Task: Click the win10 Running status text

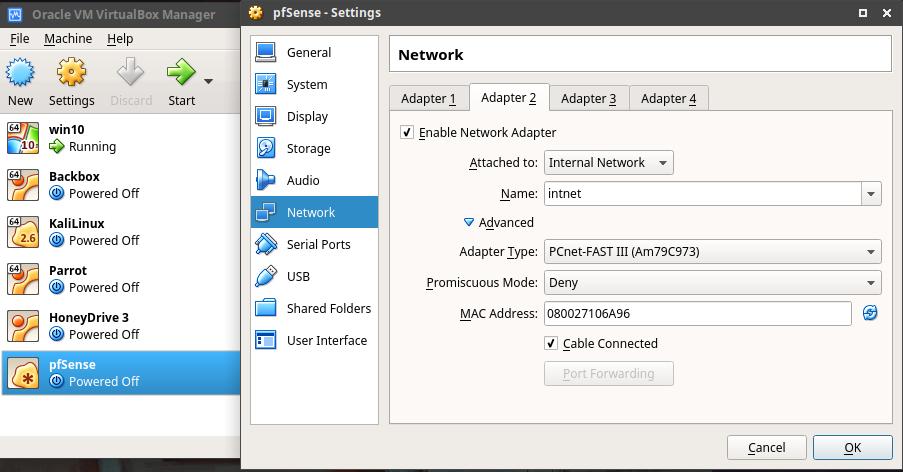Action: pyautogui.click(x=92, y=146)
